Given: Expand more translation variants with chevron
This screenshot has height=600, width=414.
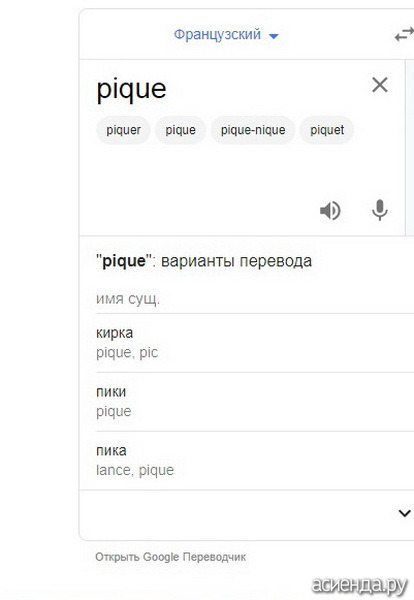Looking at the screenshot, I should click(x=404, y=513).
